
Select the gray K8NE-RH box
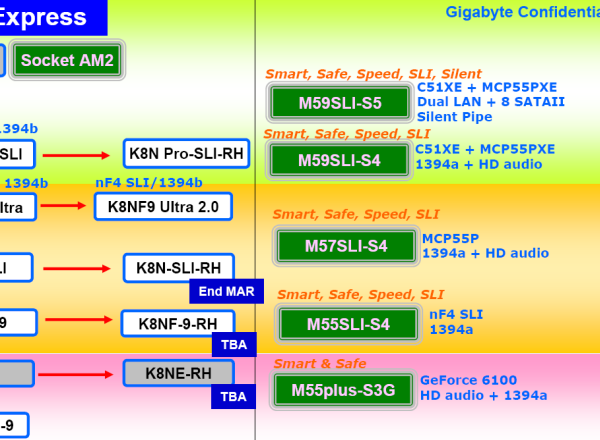click(x=178, y=373)
